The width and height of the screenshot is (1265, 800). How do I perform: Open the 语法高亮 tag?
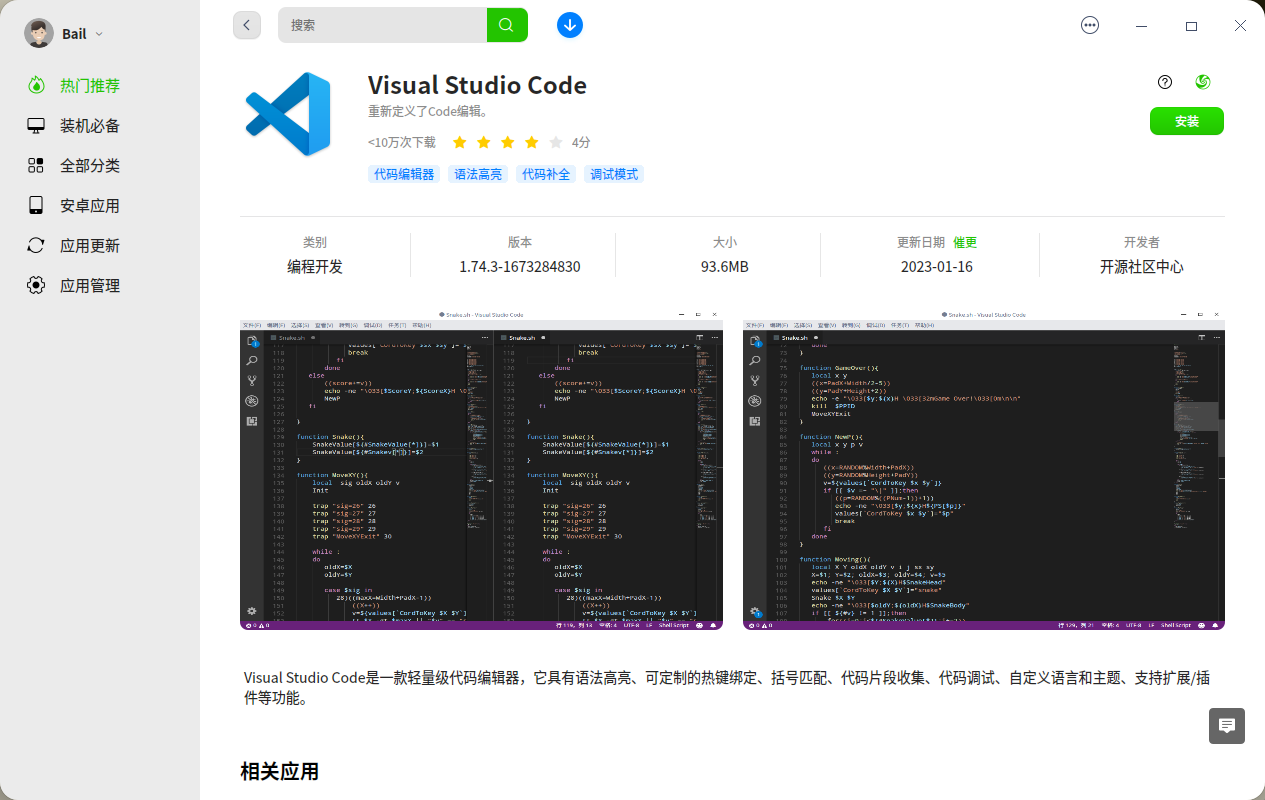click(x=477, y=174)
